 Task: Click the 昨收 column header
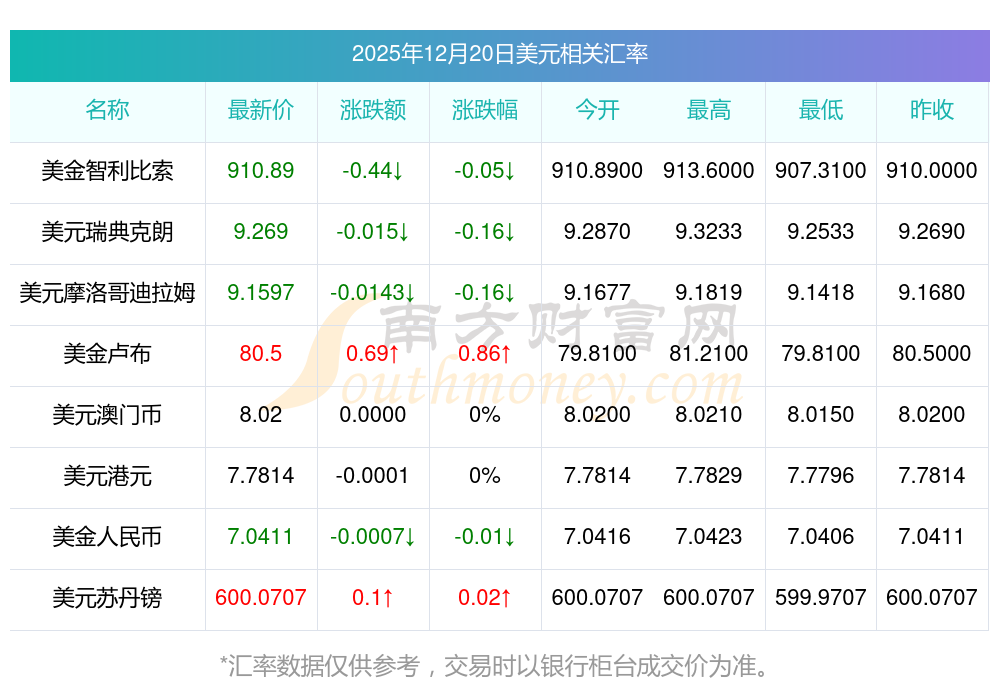pos(932,110)
